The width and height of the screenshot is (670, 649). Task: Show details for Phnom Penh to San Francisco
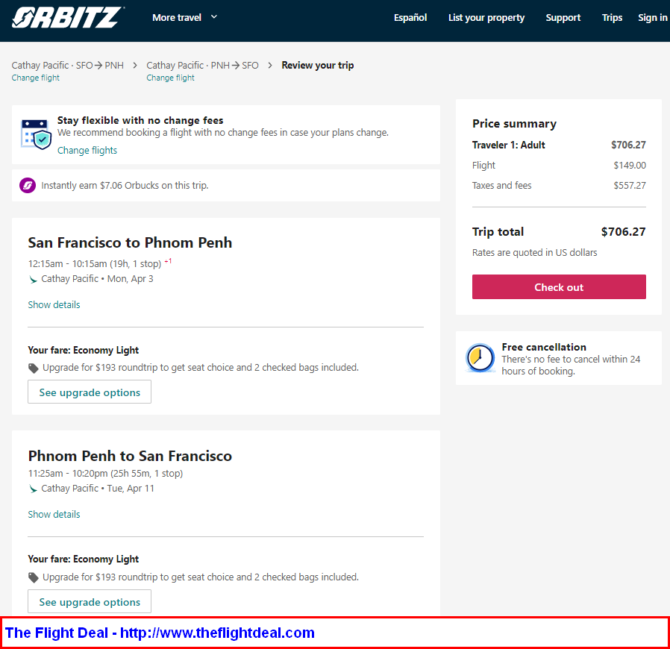(x=54, y=514)
